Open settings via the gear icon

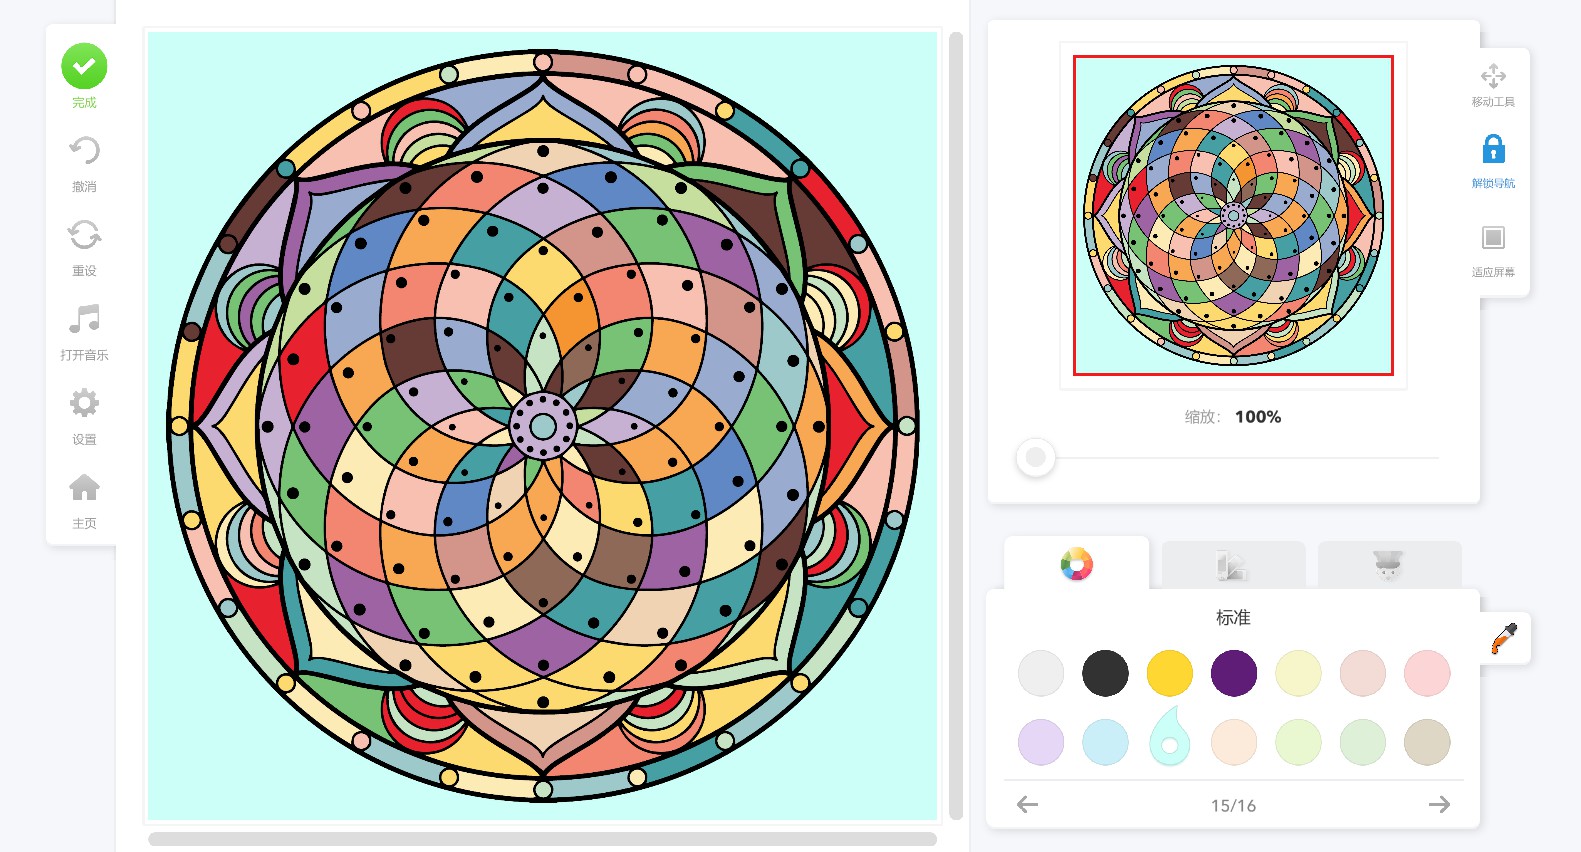[x=84, y=403]
